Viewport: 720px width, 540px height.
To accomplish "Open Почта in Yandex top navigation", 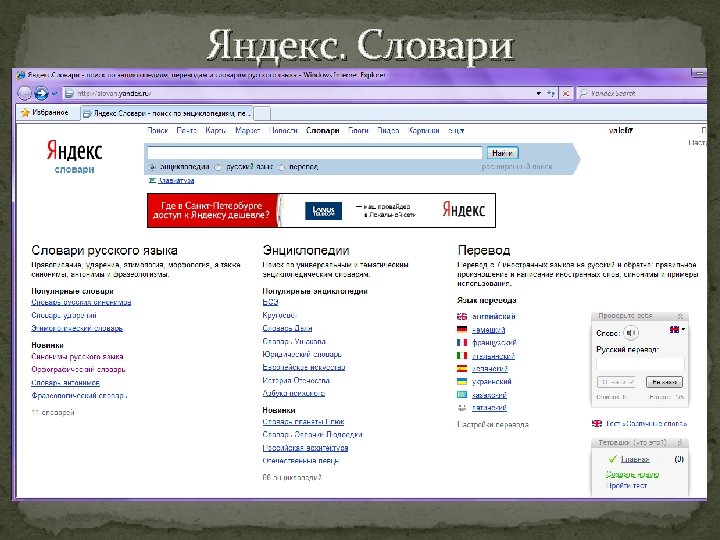I will [x=186, y=130].
